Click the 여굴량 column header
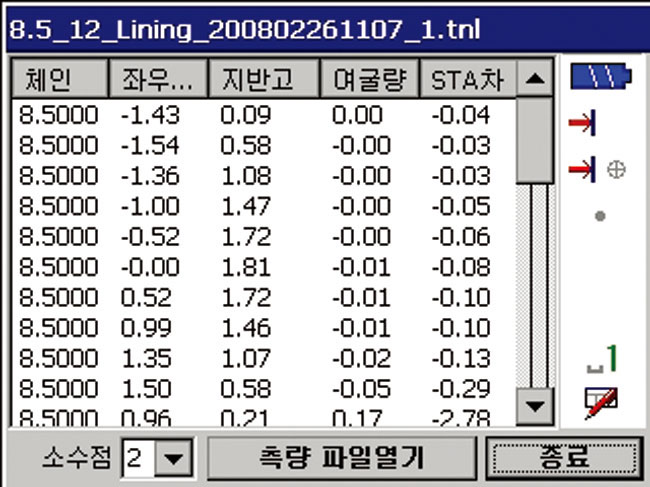The width and height of the screenshot is (650, 487). tap(367, 78)
